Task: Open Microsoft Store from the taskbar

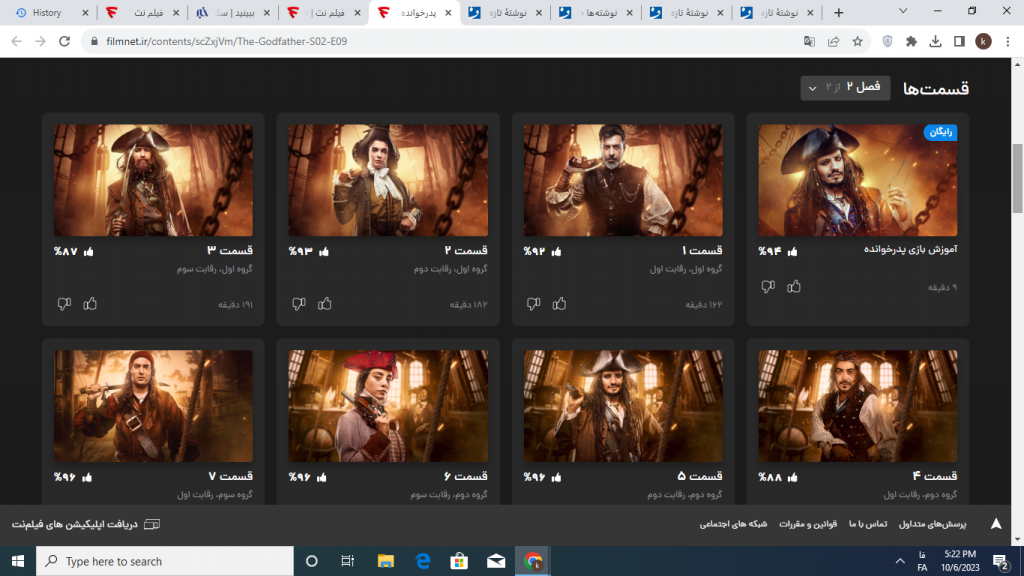Action: coord(458,561)
